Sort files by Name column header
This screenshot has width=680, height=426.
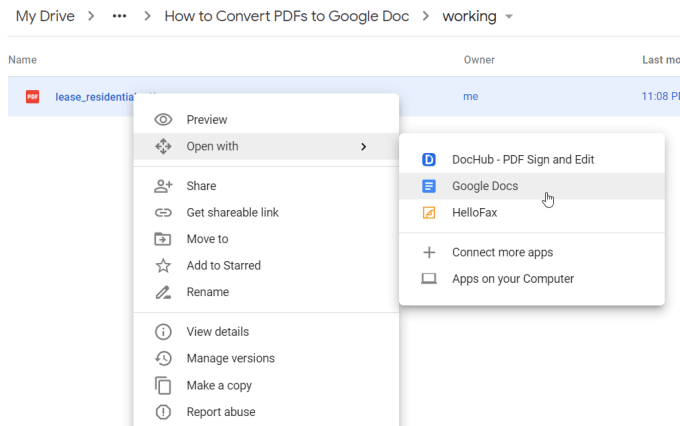[22, 60]
